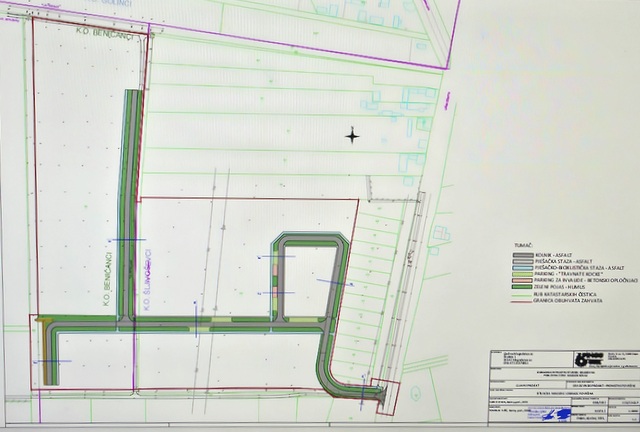Click the black crosshair cursor marker

click(352, 135)
